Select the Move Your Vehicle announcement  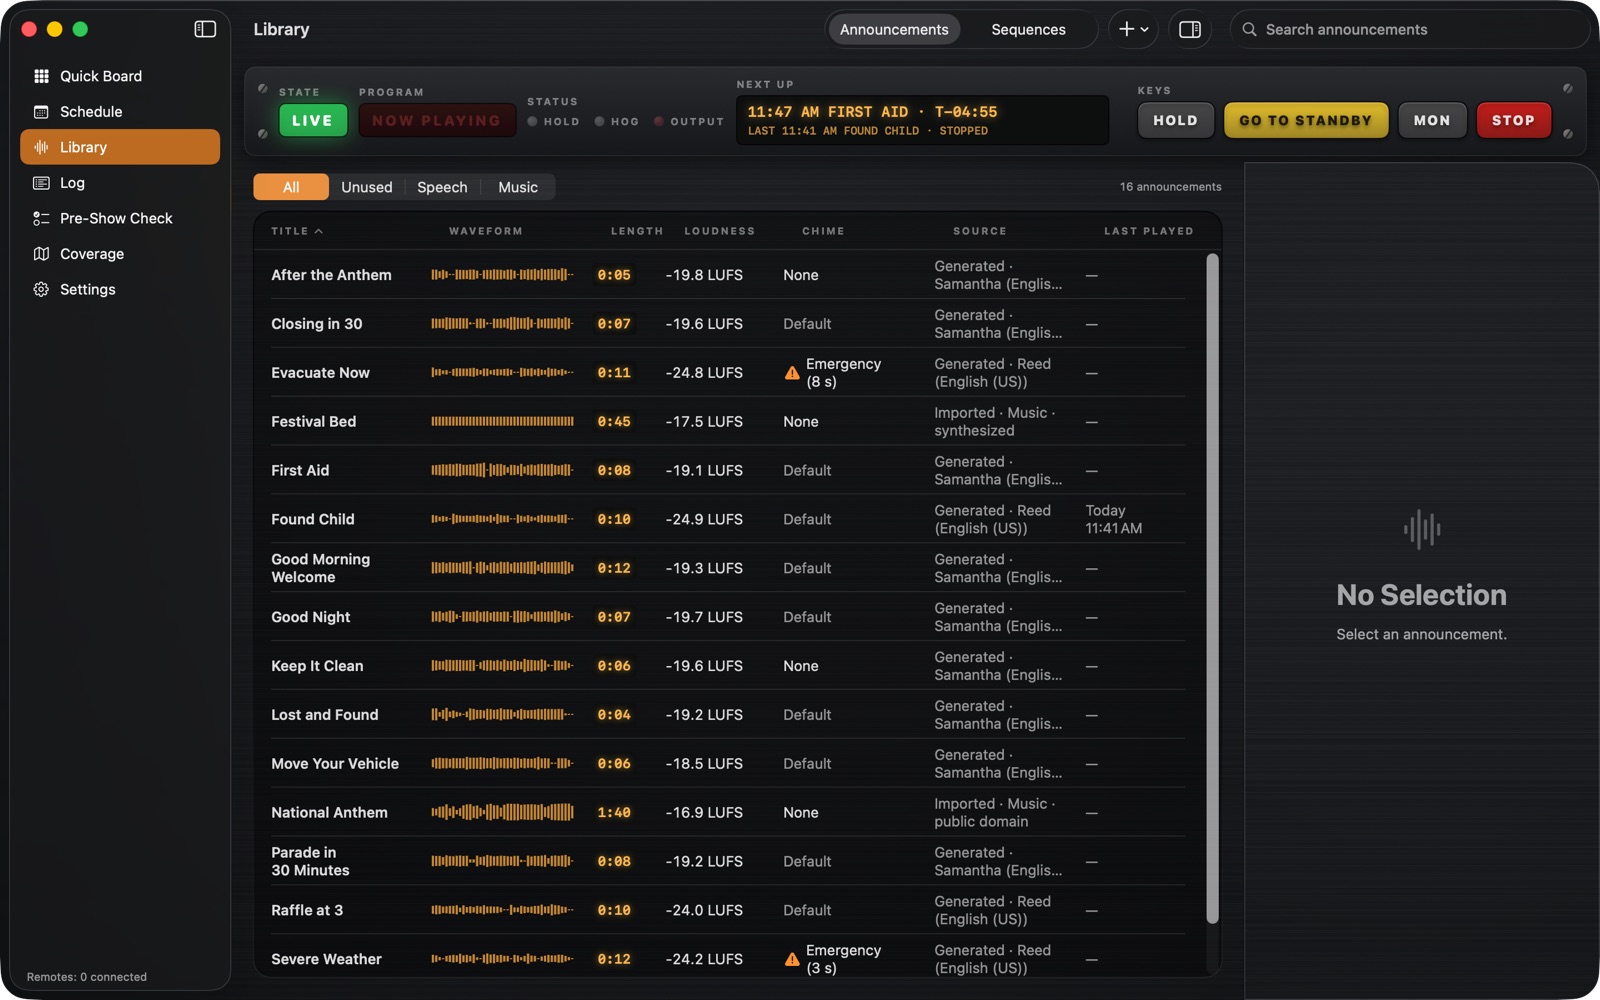(728, 764)
